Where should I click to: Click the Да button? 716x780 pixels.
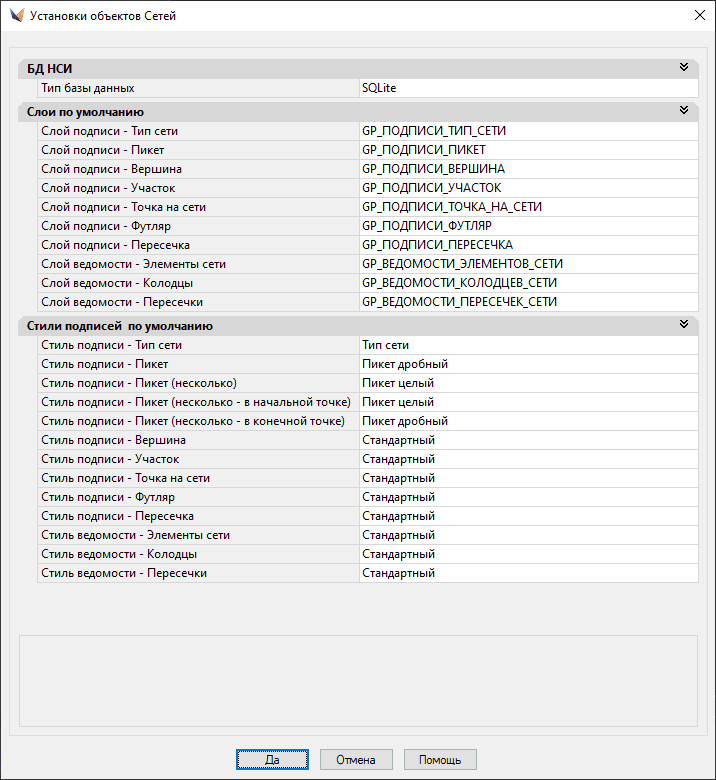272,760
